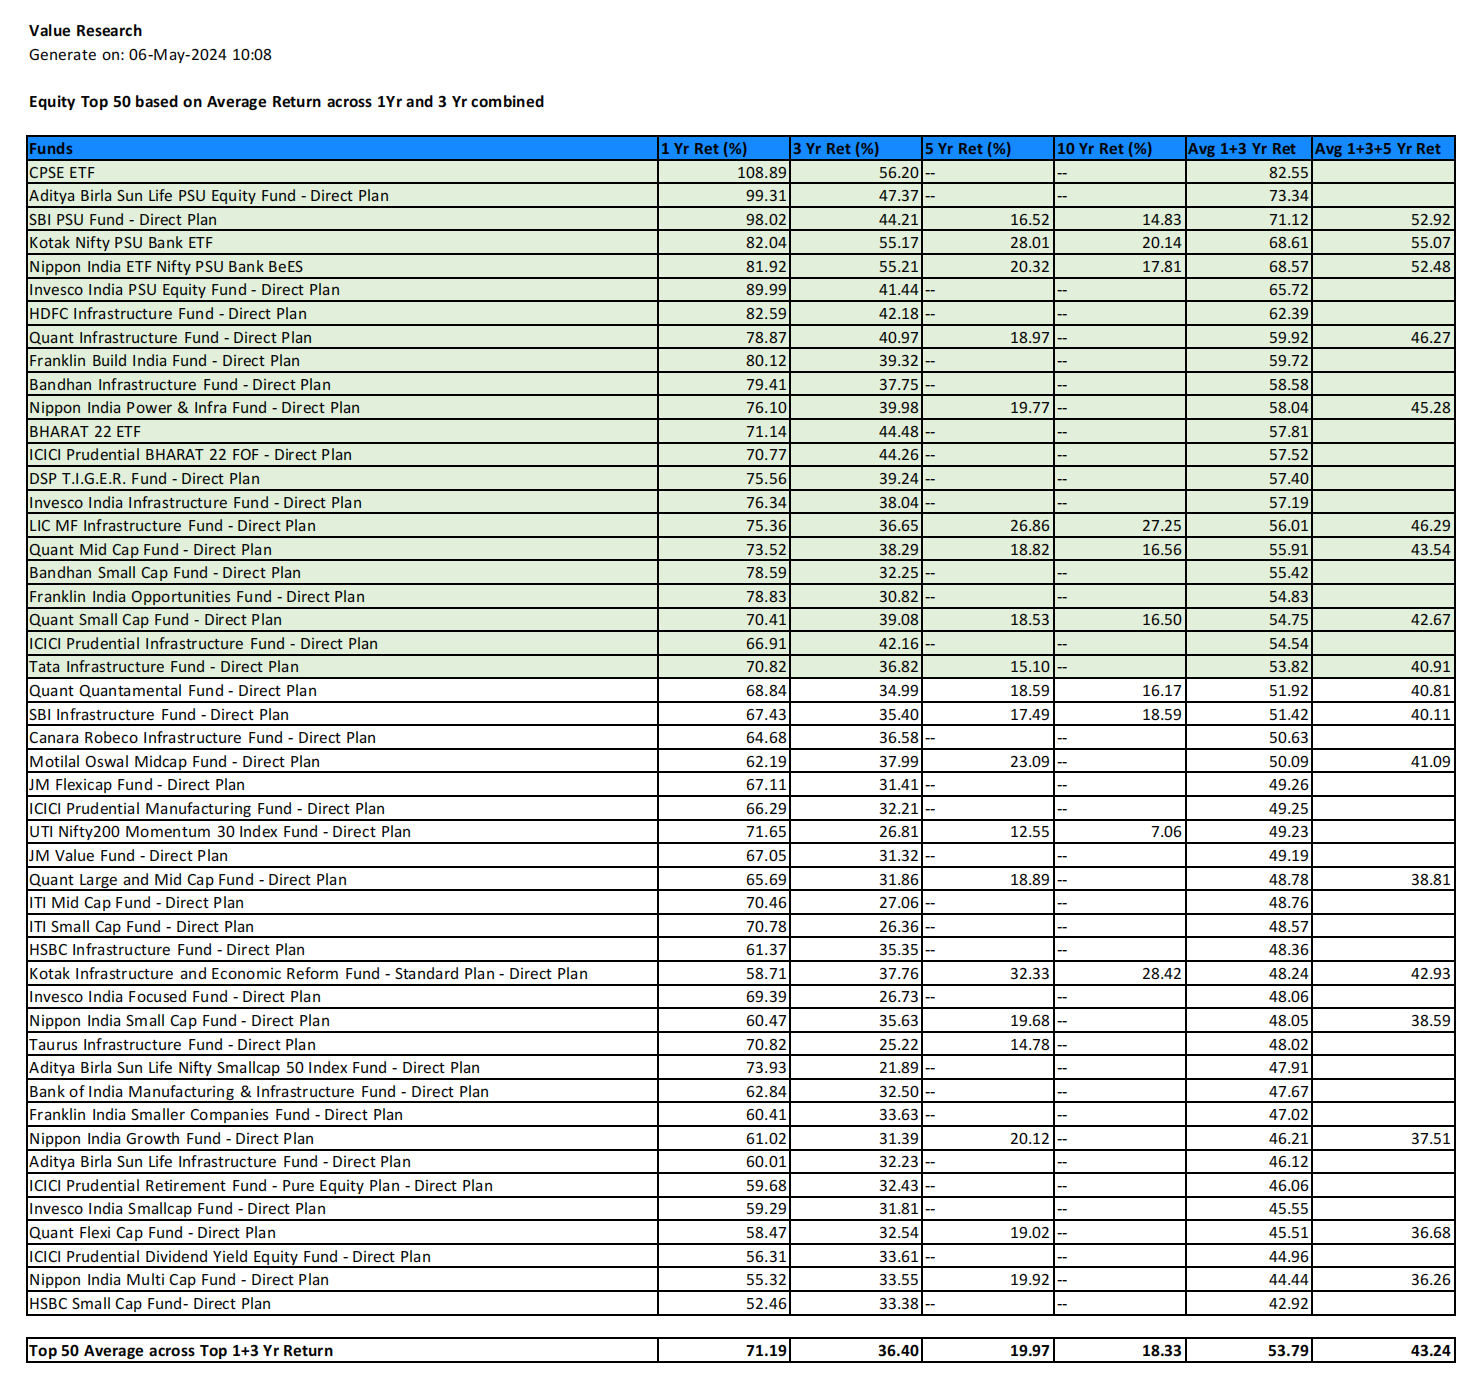Click 'Canara Robeco Infrastructure Fund - Direct Plan'
Viewport: 1472px width, 1384px height.
point(202,738)
